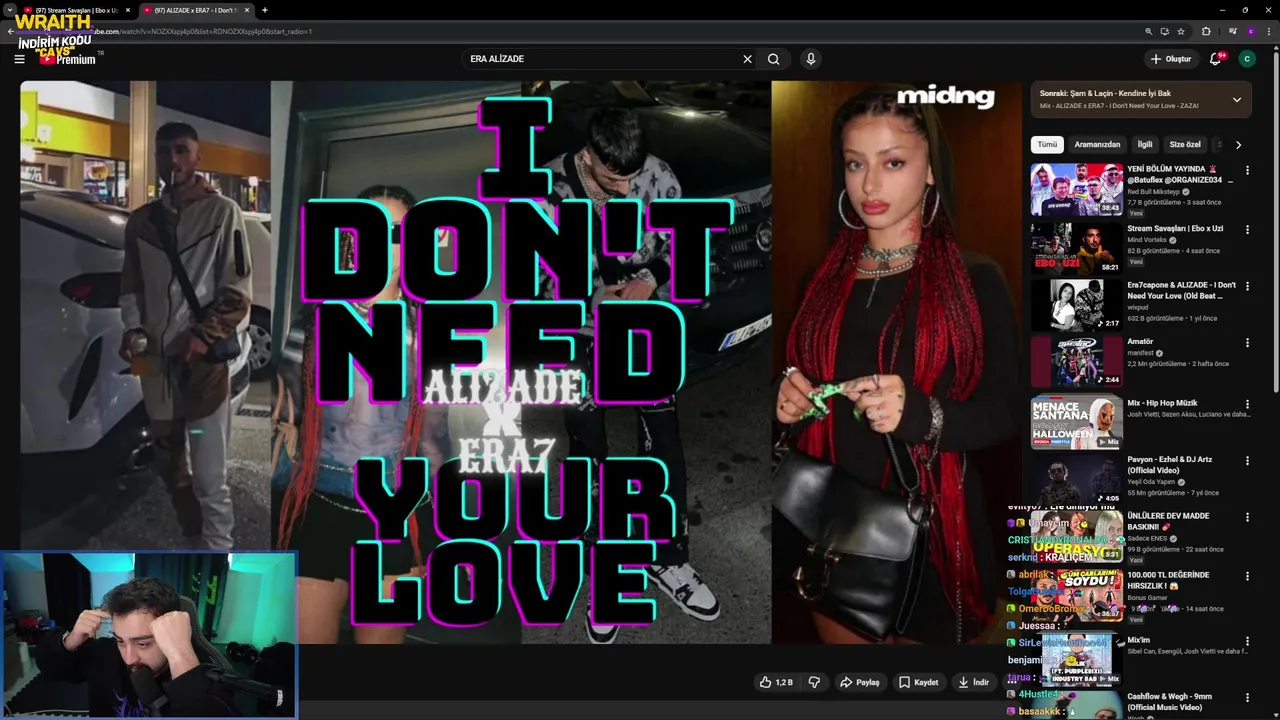Screen dimensions: 1280x720
Task: Select the Tümü filter chip
Action: point(1047,144)
